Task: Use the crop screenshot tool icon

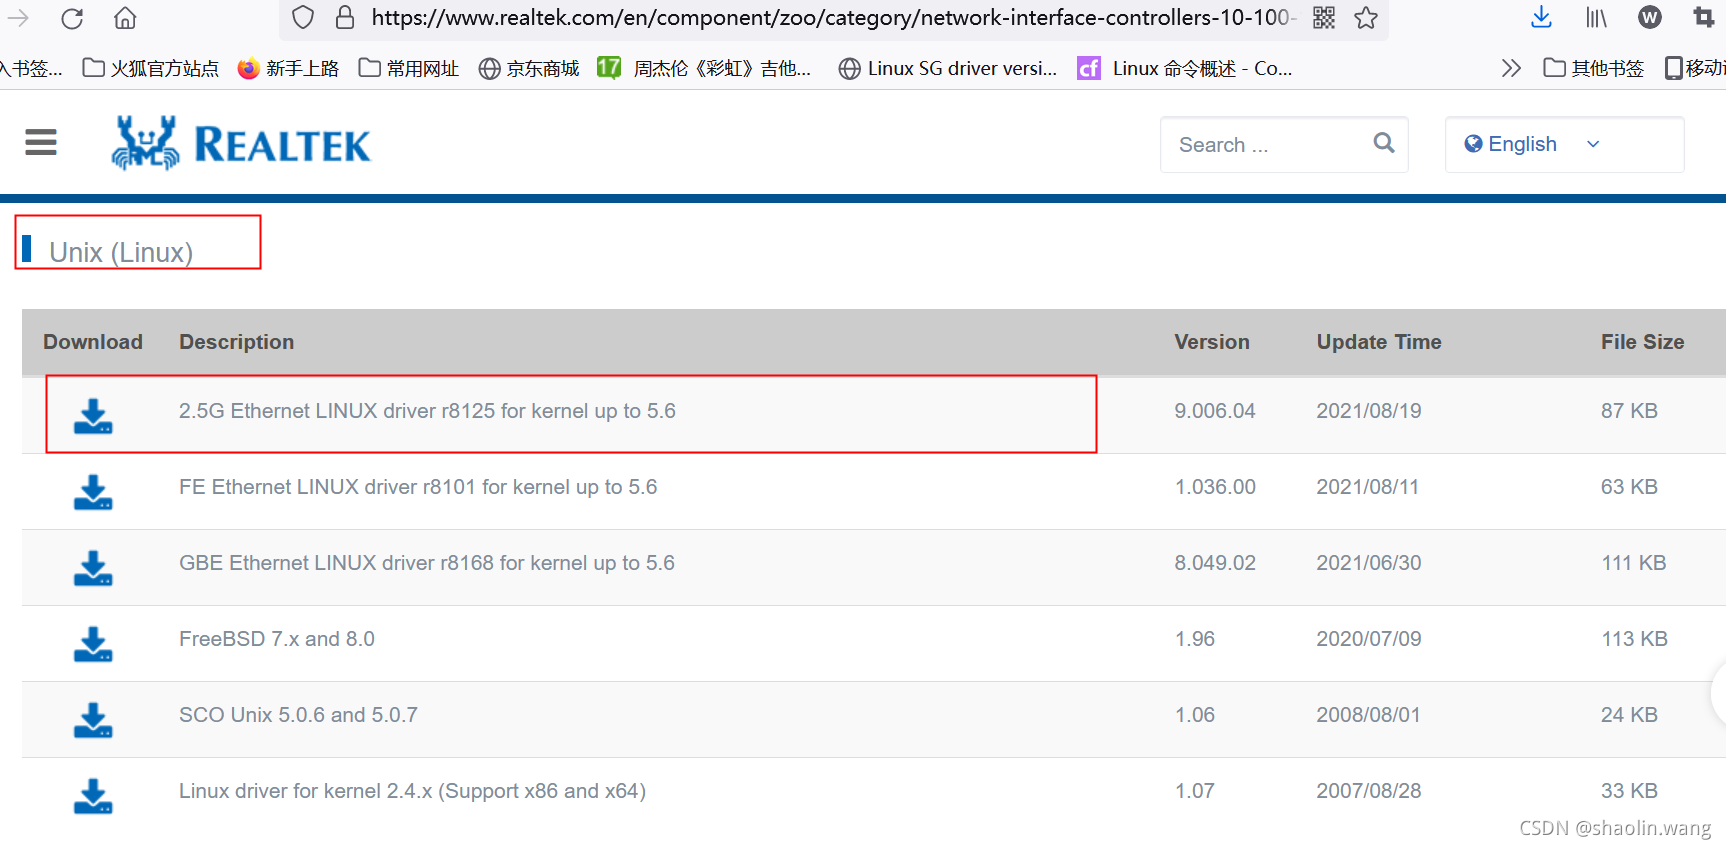Action: (1703, 17)
